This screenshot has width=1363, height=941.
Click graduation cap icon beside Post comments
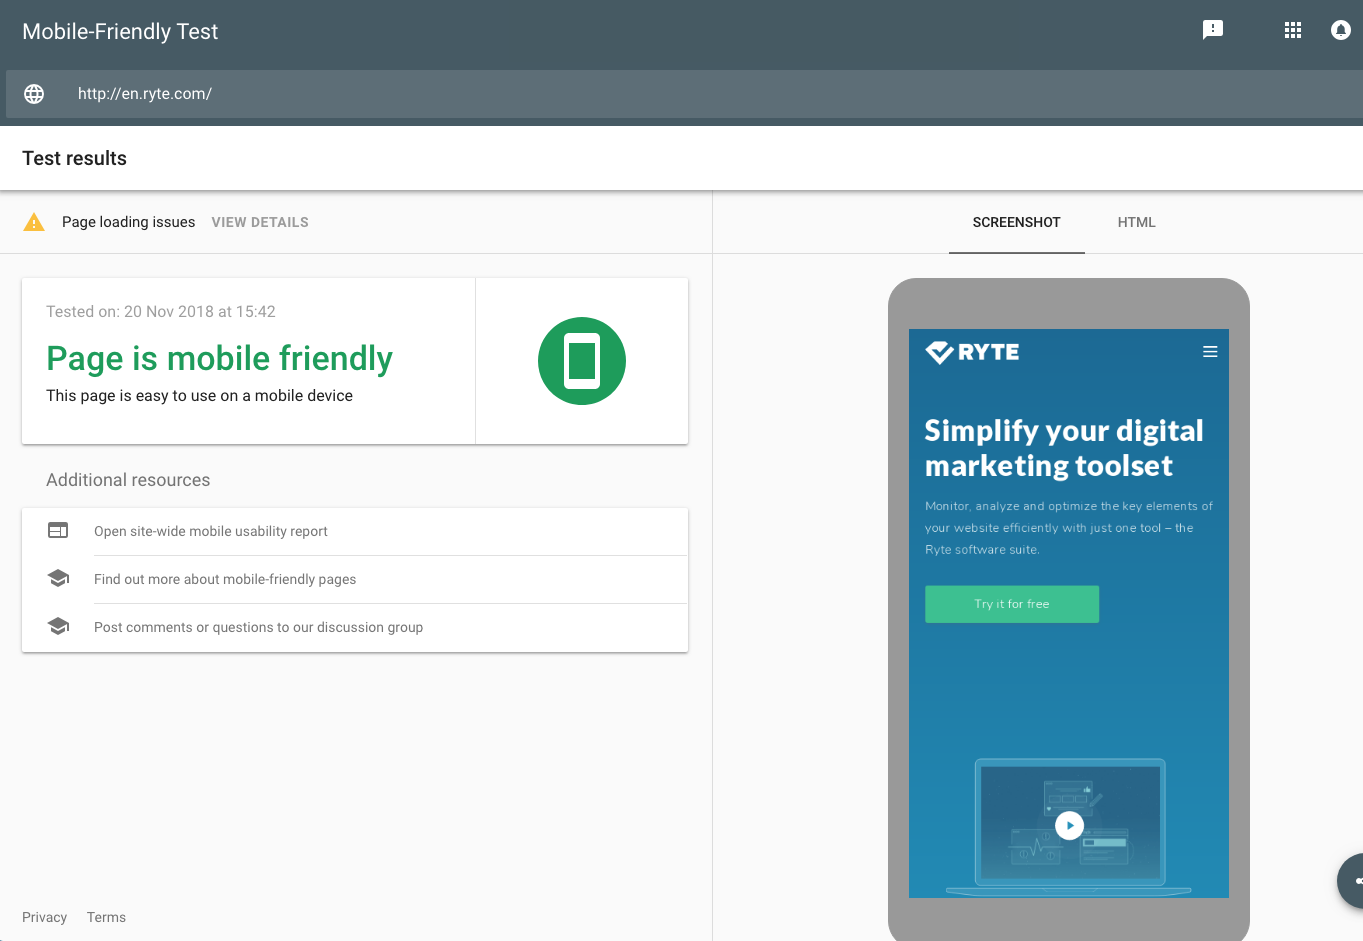click(58, 626)
